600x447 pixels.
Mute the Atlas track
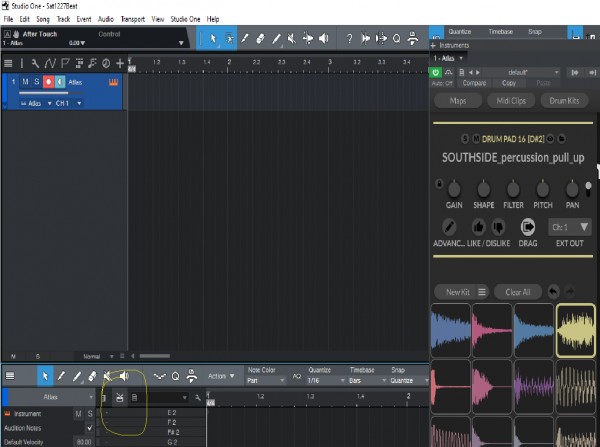[24, 81]
